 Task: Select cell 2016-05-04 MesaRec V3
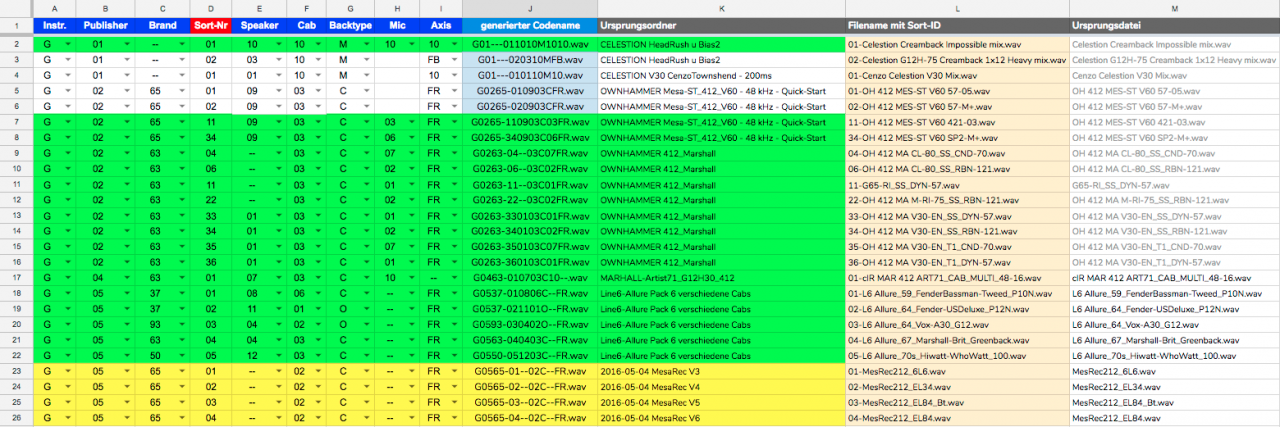coord(720,371)
